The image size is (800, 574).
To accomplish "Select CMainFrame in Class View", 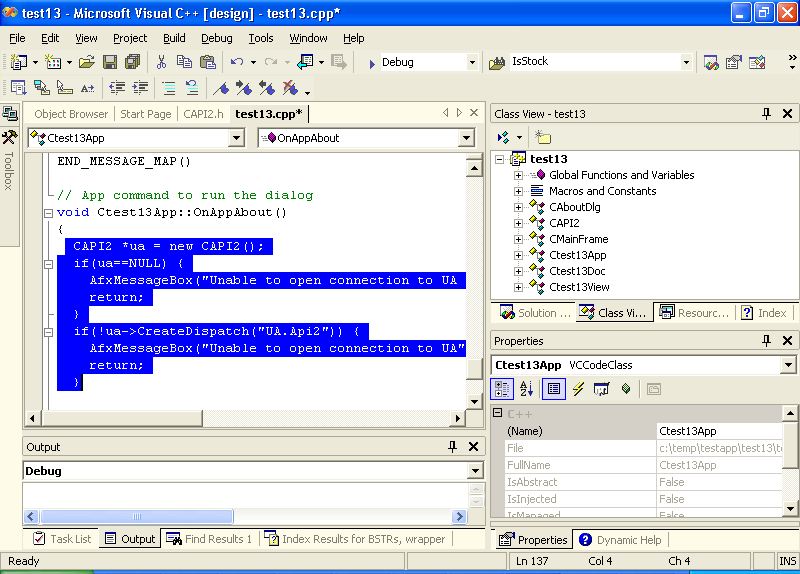I will point(579,239).
